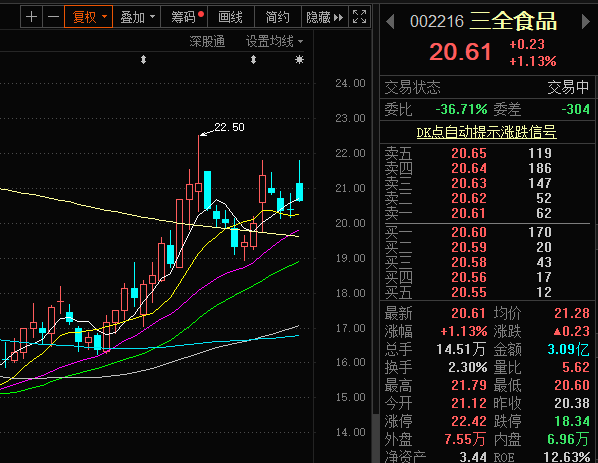The width and height of the screenshot is (598, 463).
Task: Click 内盘 value 6.96万
Action: [569, 439]
